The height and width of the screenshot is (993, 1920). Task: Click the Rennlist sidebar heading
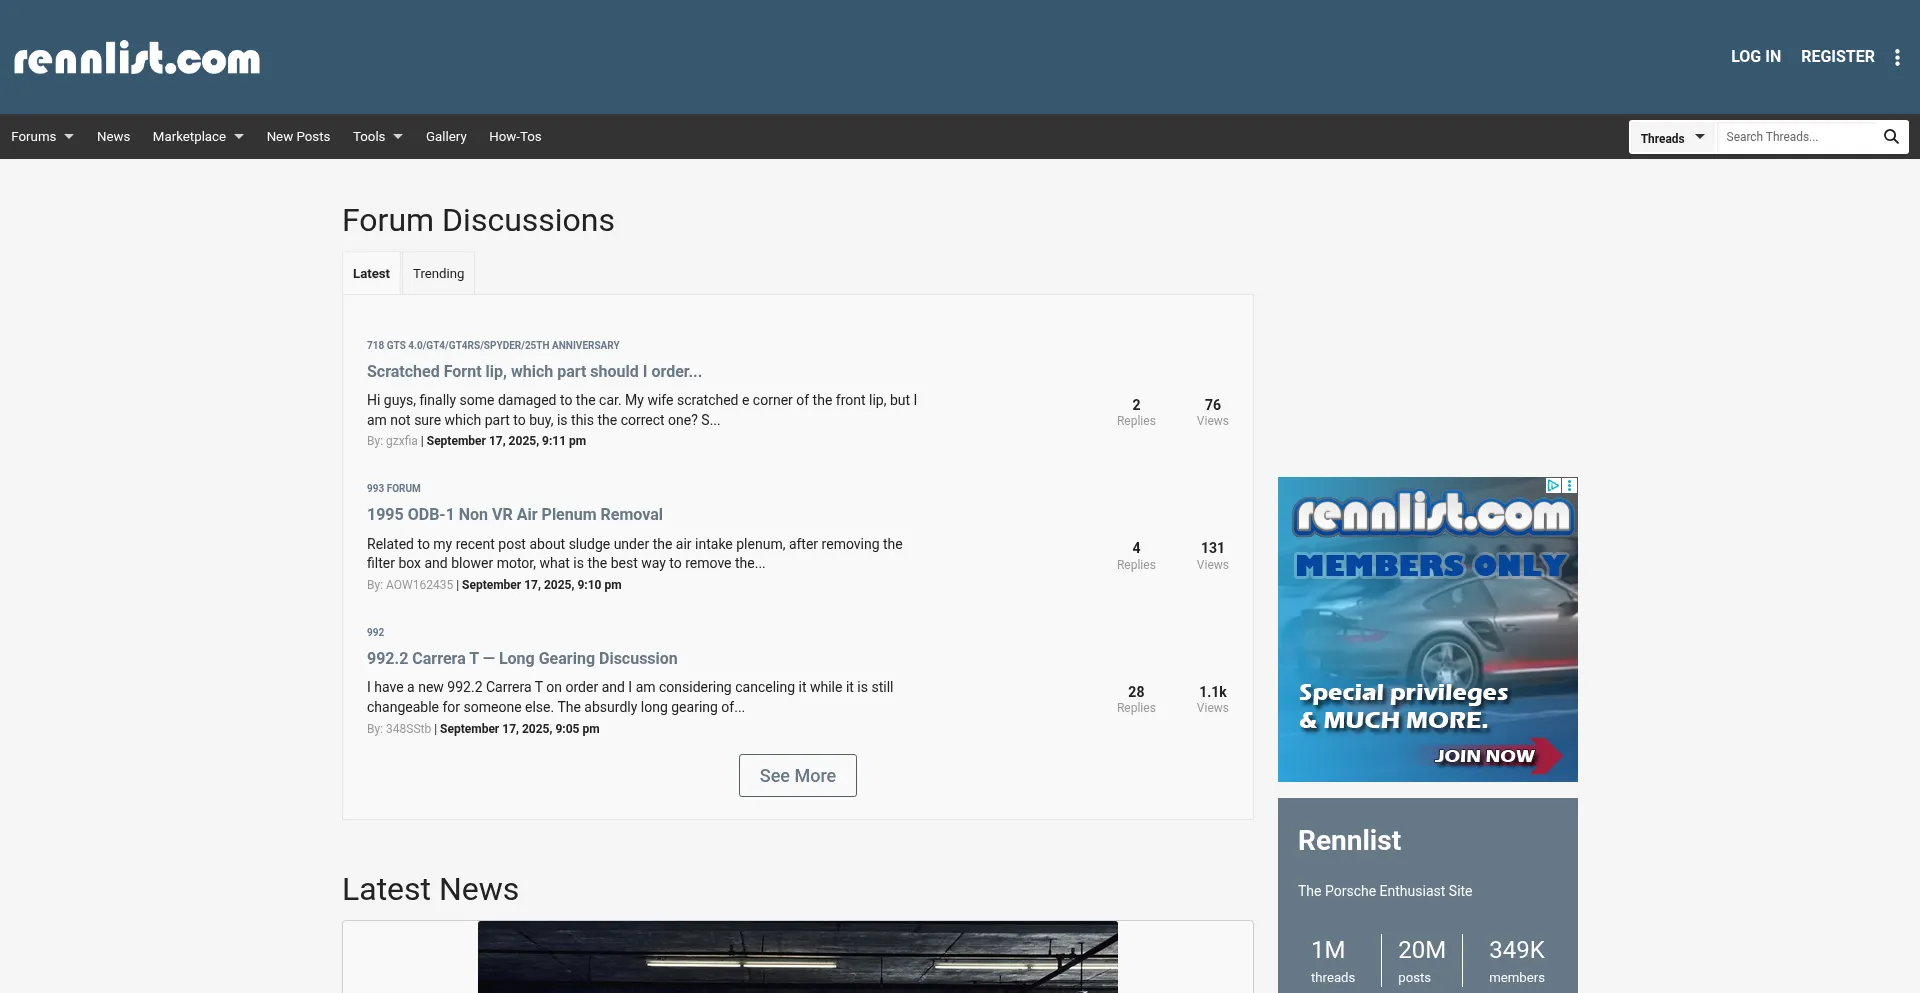[x=1349, y=841]
